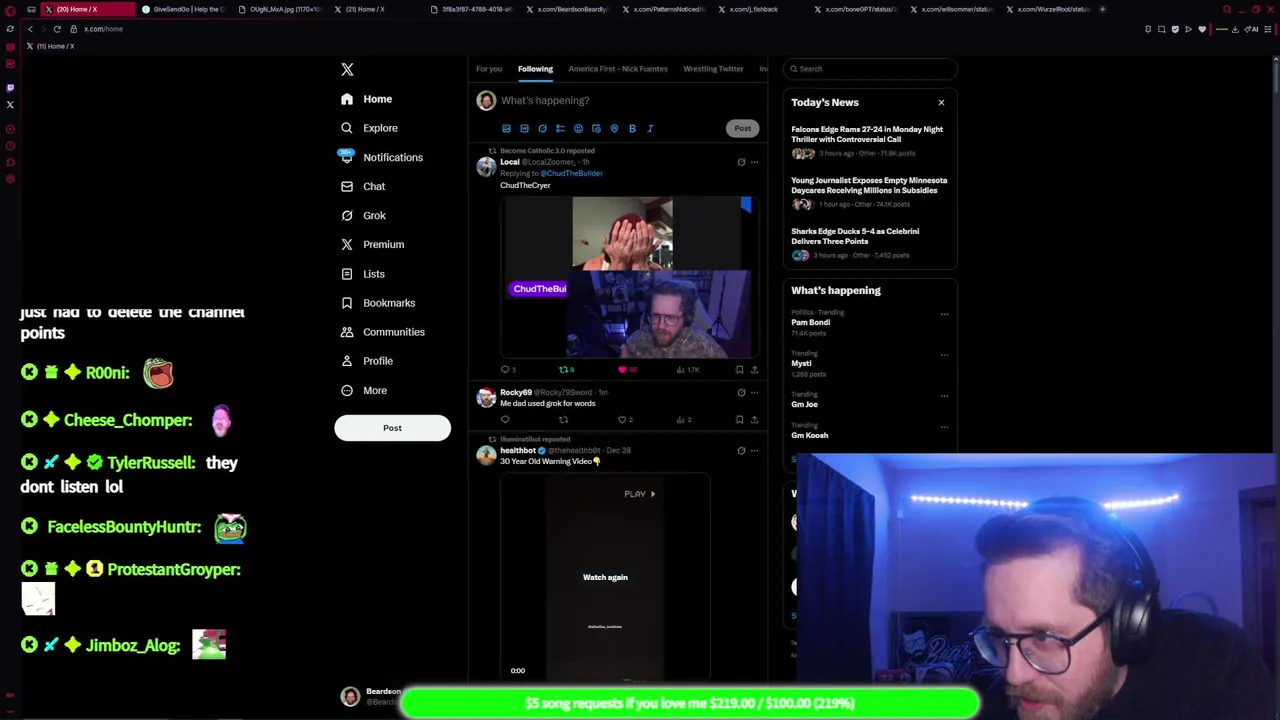Screen dimensions: 1280x720
Task: Click the grey composer Post button
Action: coord(742,128)
